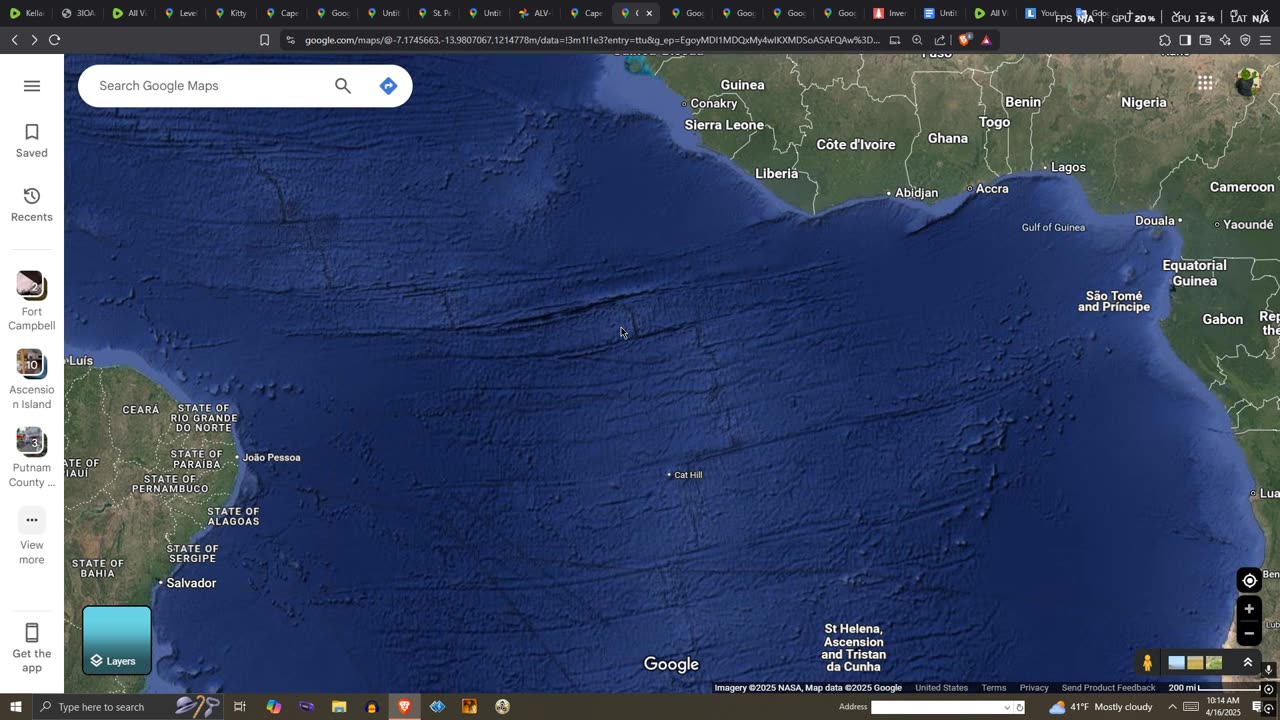Click the Pegman Street View icon
The height and width of the screenshot is (720, 1280).
pyautogui.click(x=1147, y=663)
